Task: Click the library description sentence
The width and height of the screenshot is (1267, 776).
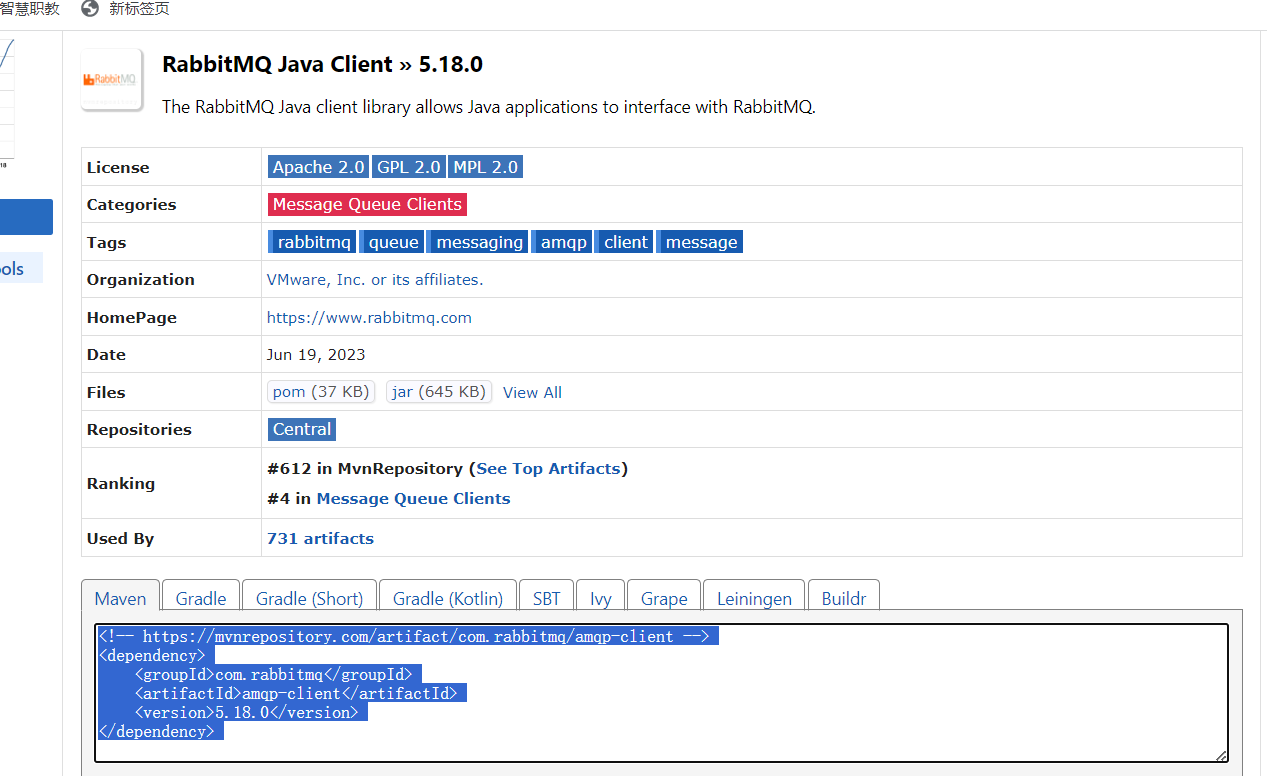Action: point(489,107)
